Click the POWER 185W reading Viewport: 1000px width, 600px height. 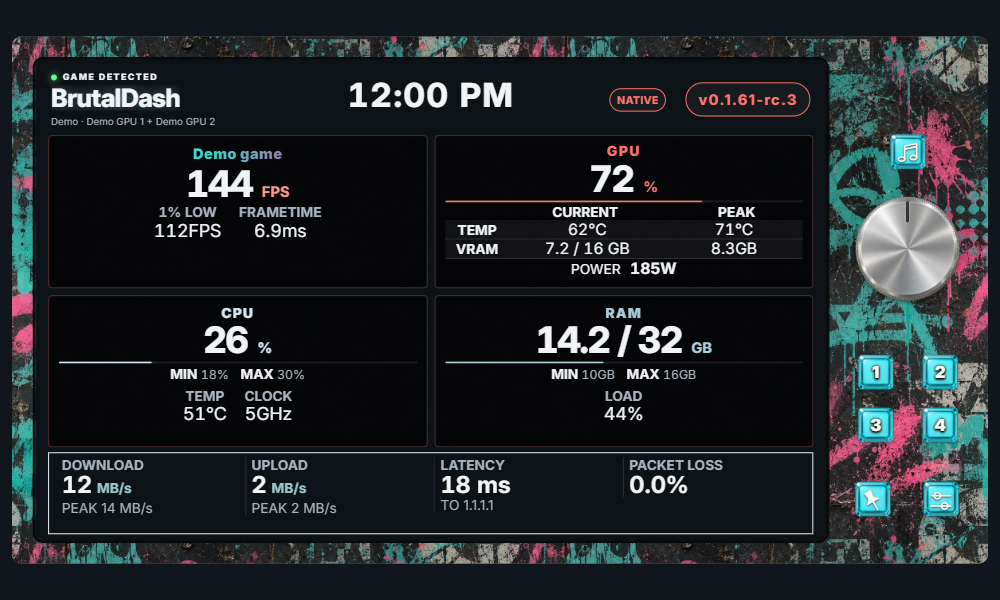623,268
